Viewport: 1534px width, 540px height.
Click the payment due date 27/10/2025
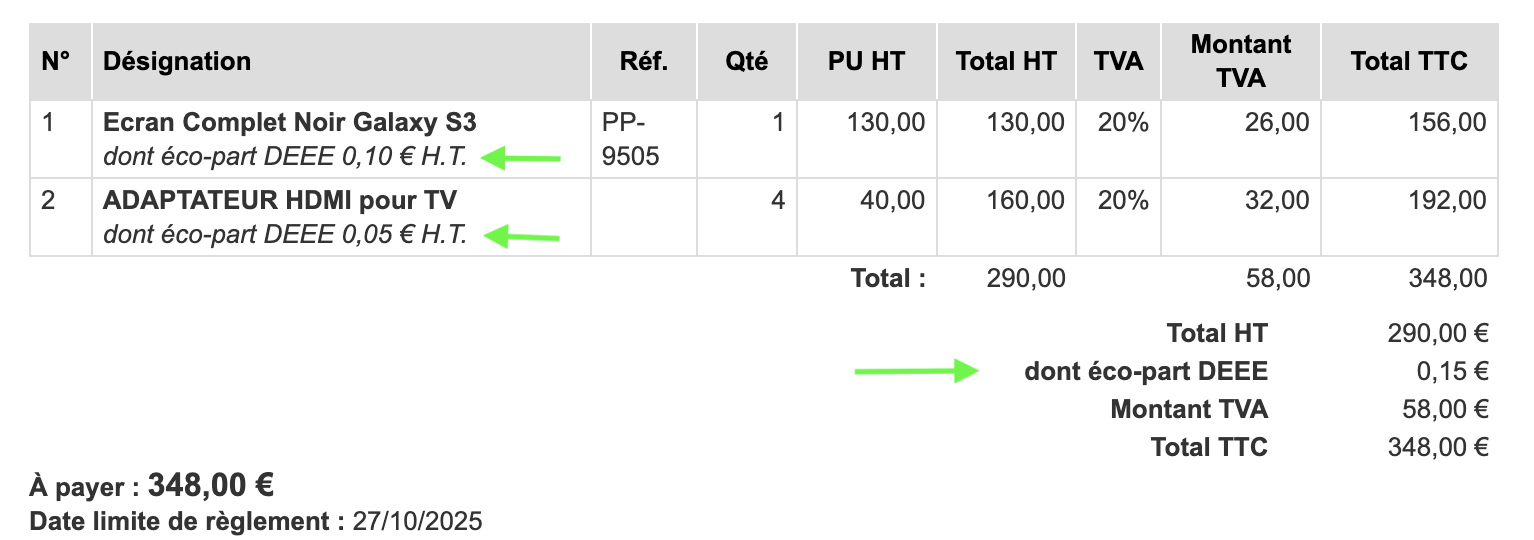(418, 521)
